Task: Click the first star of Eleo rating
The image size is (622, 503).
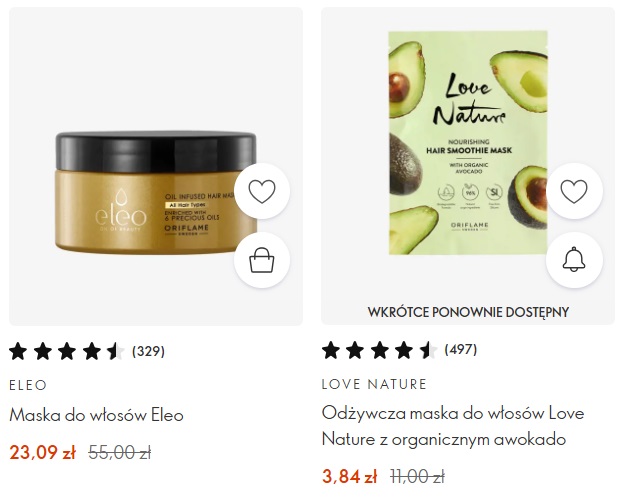Action: pos(18,351)
